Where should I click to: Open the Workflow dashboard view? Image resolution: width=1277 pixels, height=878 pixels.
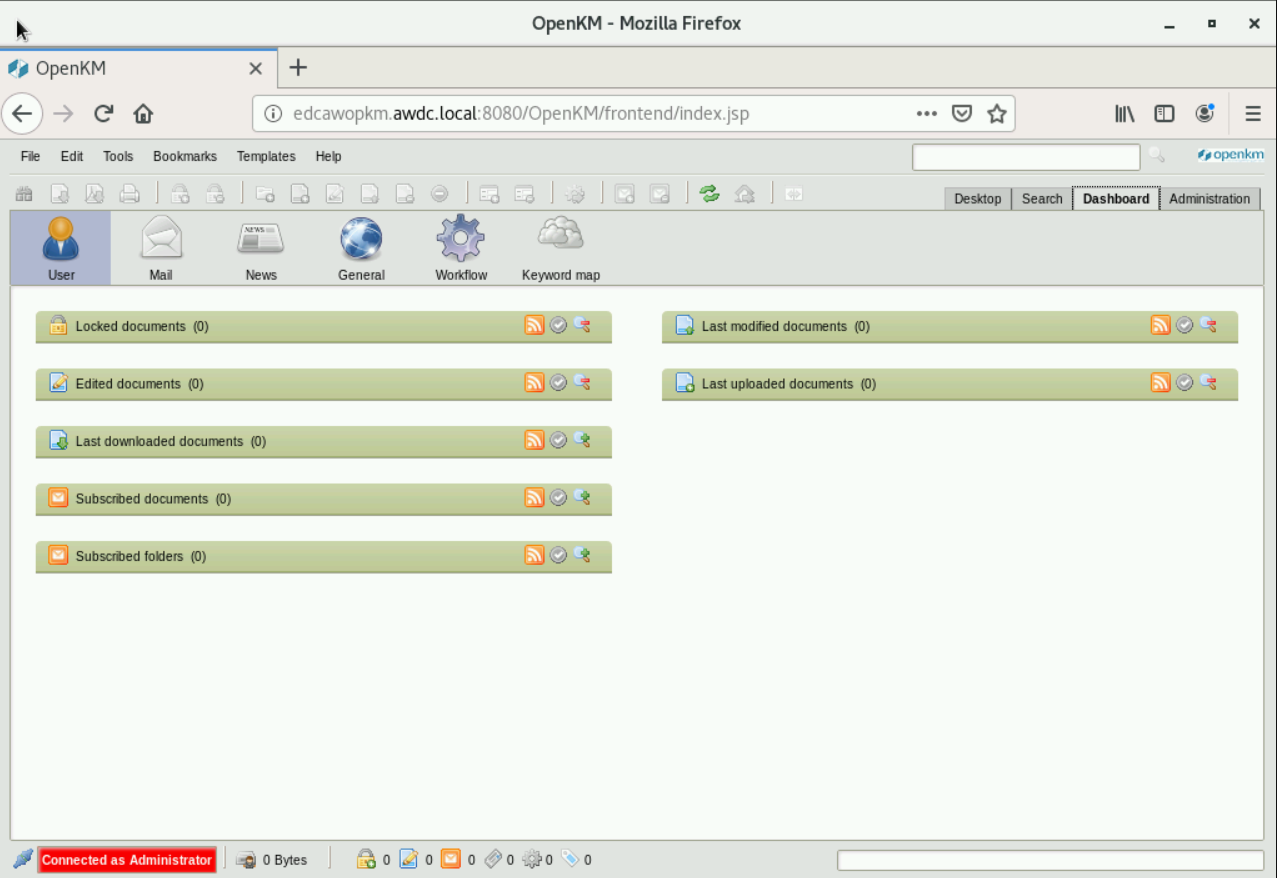[461, 248]
